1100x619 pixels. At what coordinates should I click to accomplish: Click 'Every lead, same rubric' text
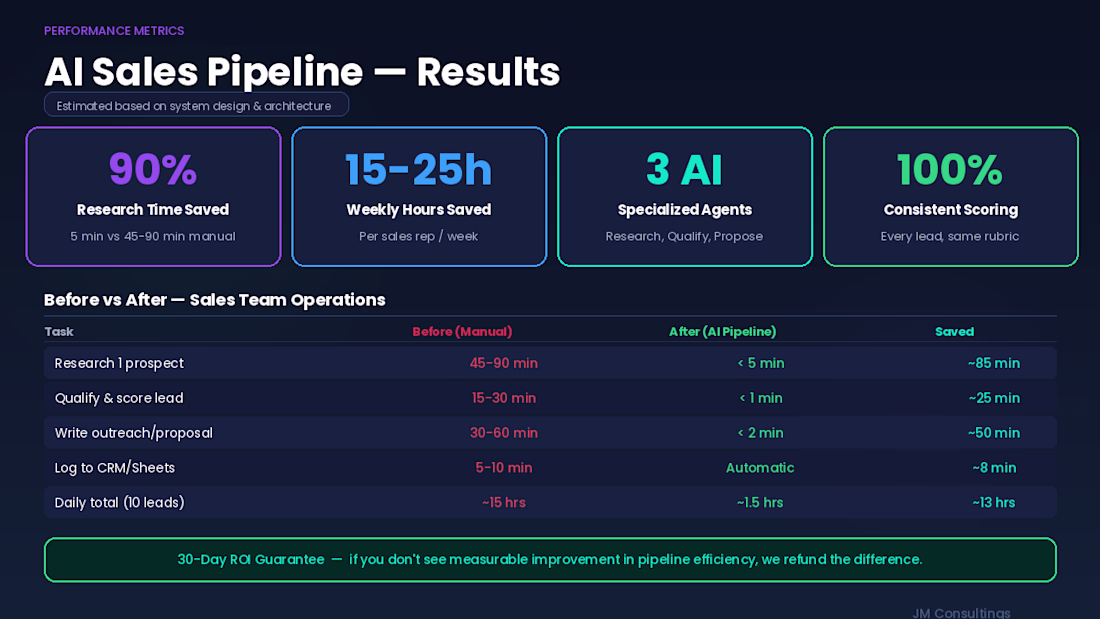click(x=950, y=237)
